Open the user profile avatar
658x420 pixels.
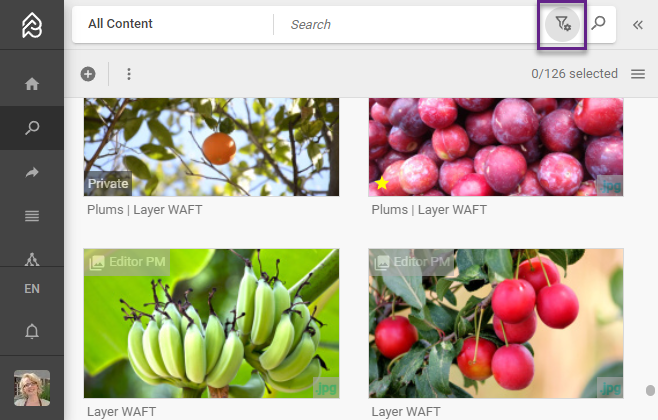click(x=32, y=388)
